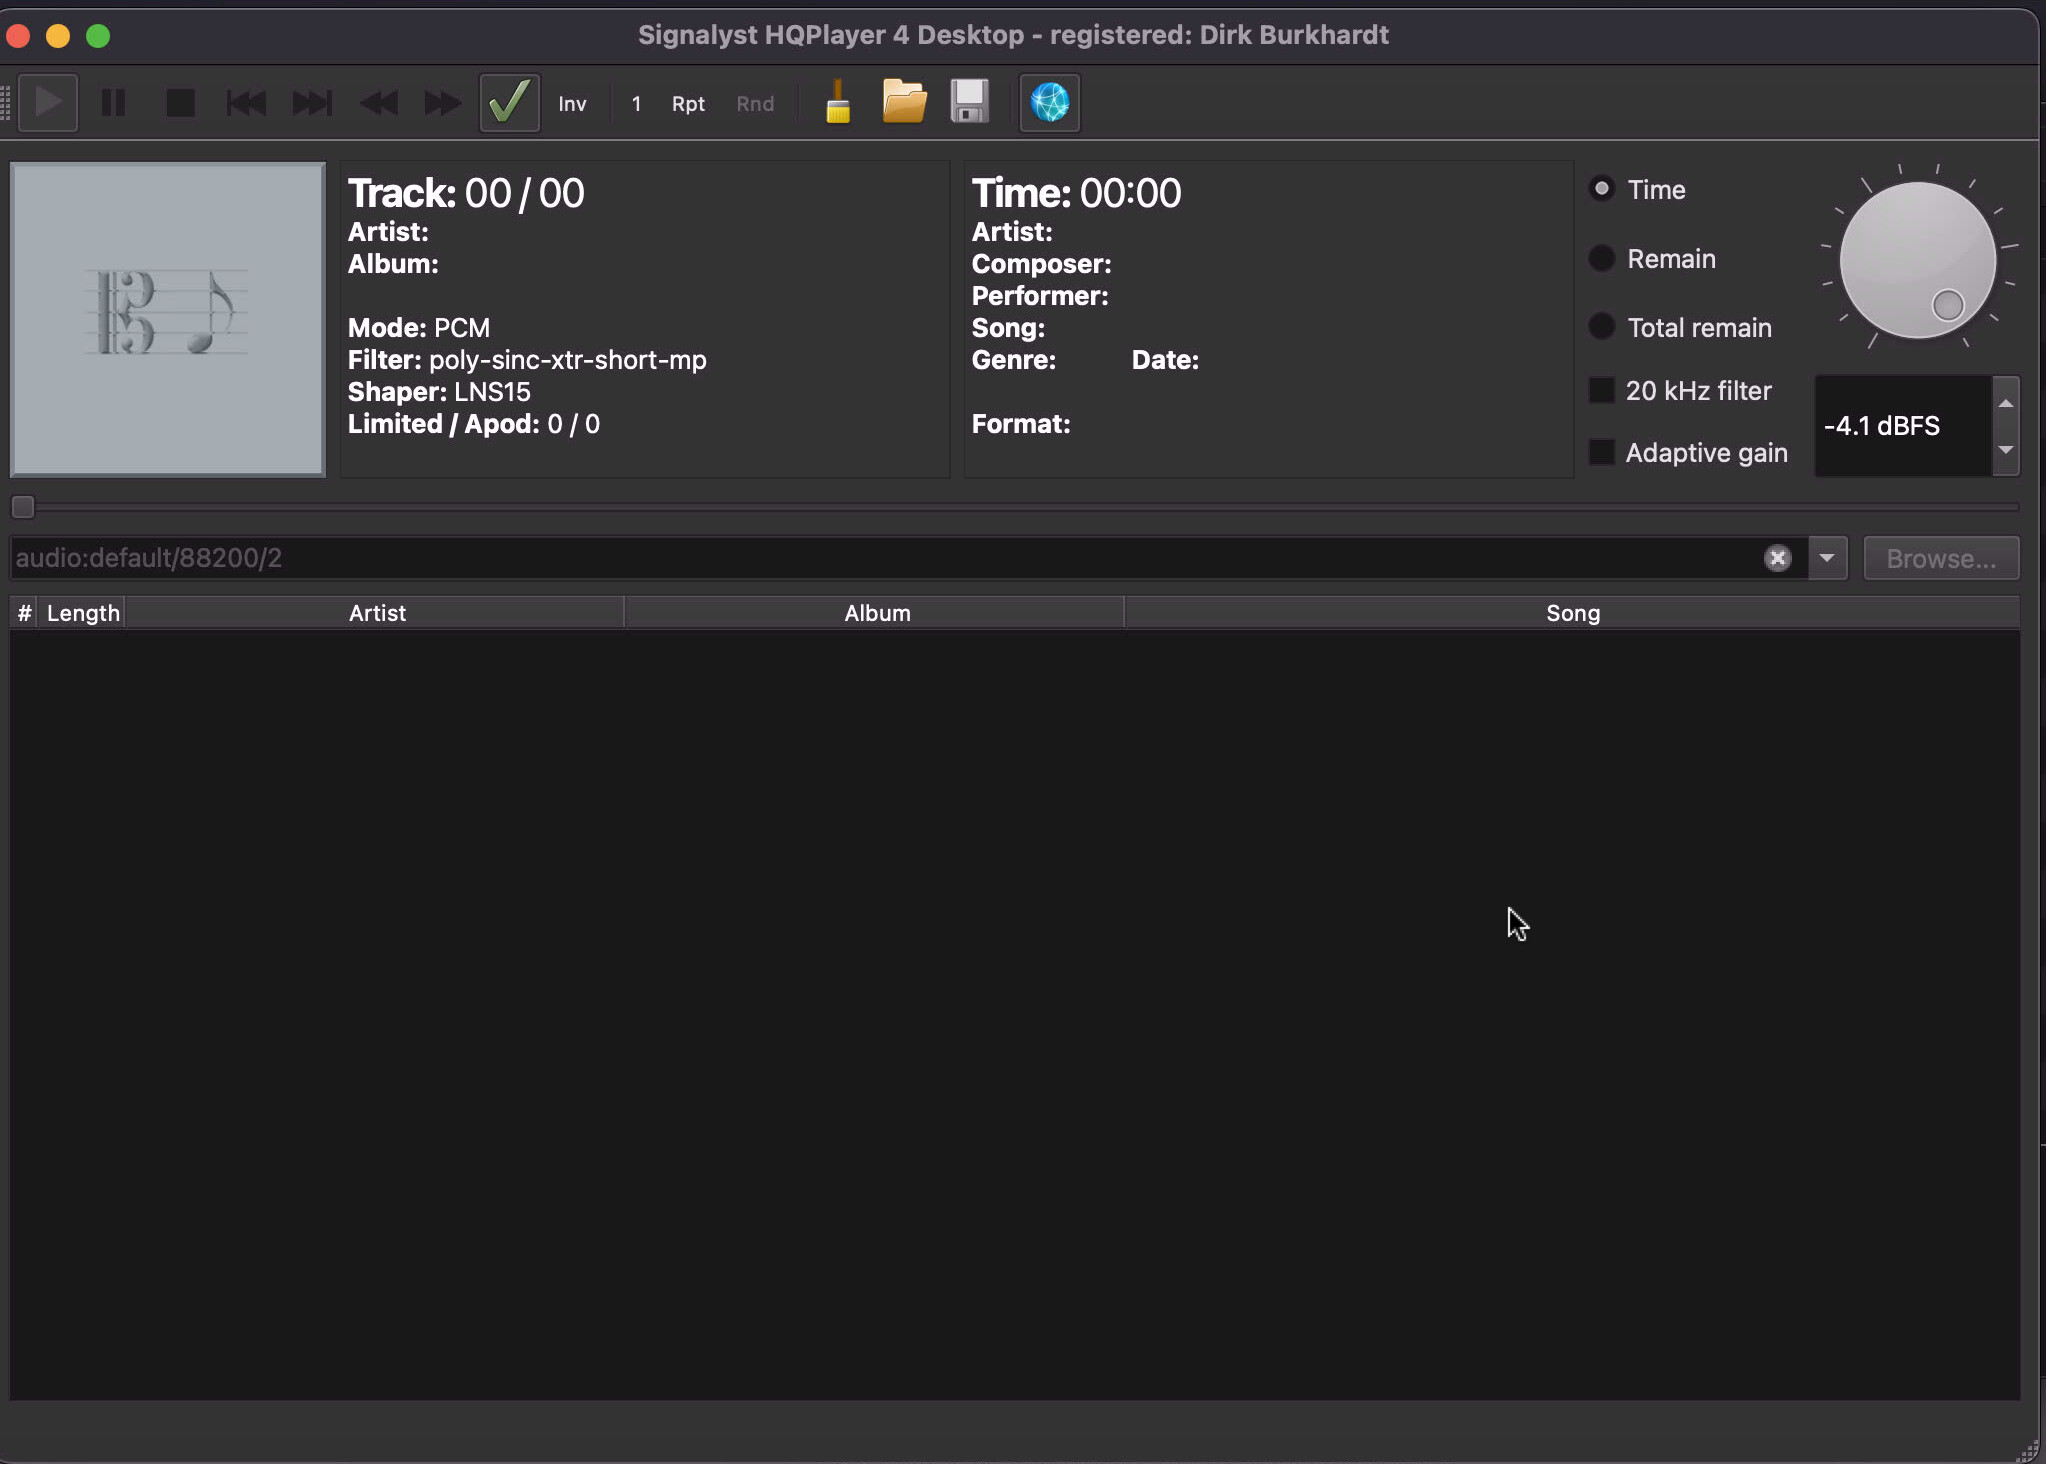Click the track position seek slider handle
This screenshot has height=1464, width=2046.
pos(23,507)
